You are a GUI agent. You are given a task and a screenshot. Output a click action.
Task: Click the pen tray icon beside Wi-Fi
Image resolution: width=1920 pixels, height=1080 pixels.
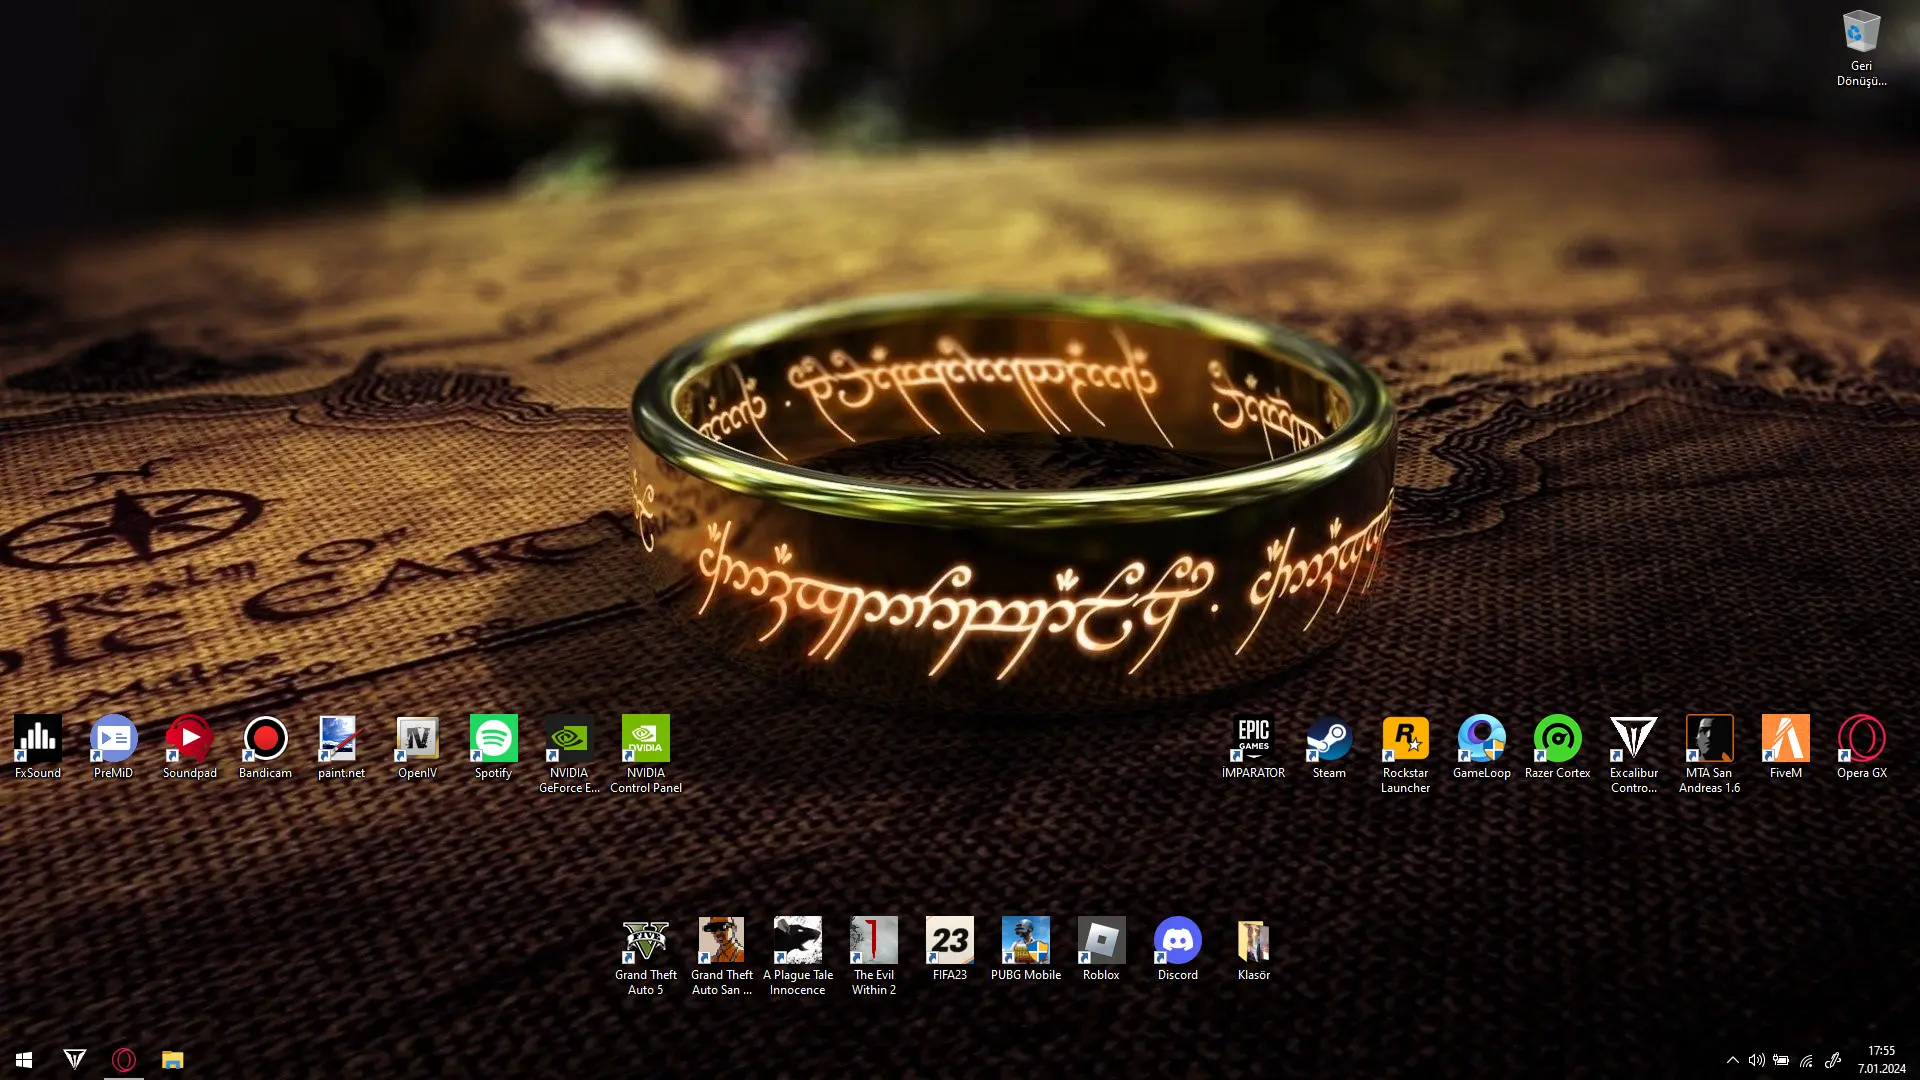[x=1832, y=1060]
